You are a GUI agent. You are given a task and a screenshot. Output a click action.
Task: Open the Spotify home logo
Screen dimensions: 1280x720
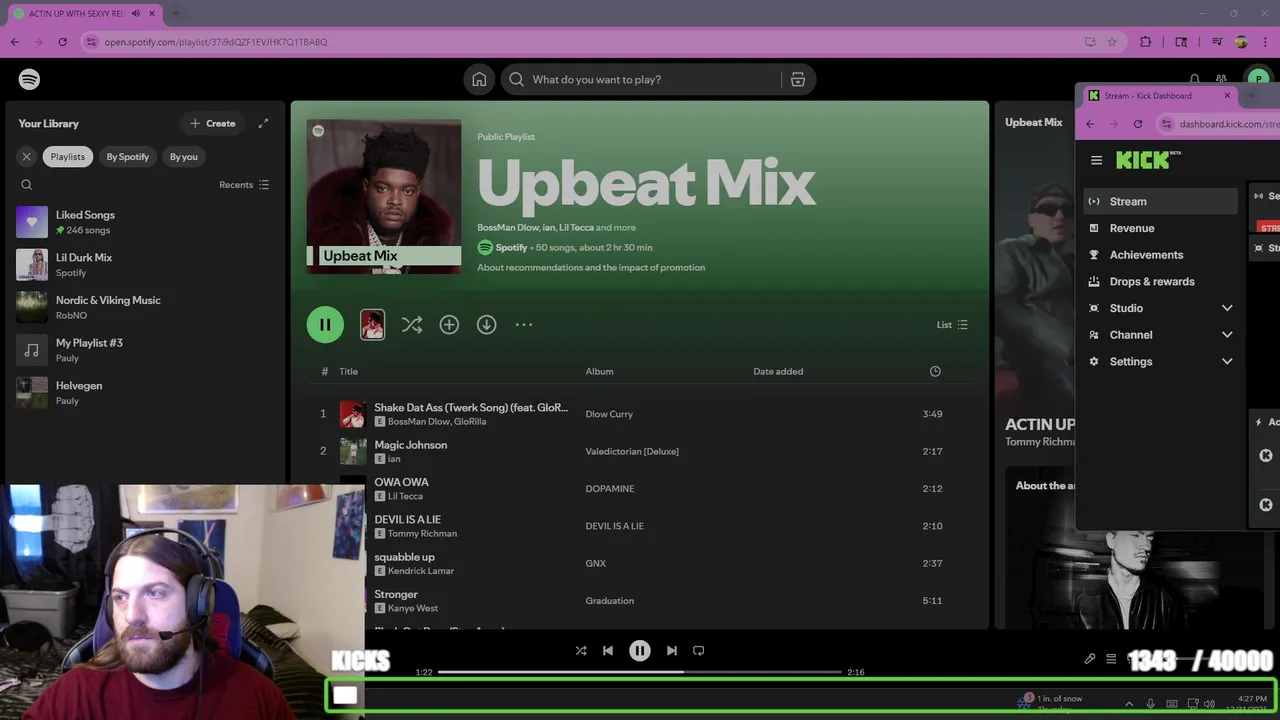tap(29, 79)
